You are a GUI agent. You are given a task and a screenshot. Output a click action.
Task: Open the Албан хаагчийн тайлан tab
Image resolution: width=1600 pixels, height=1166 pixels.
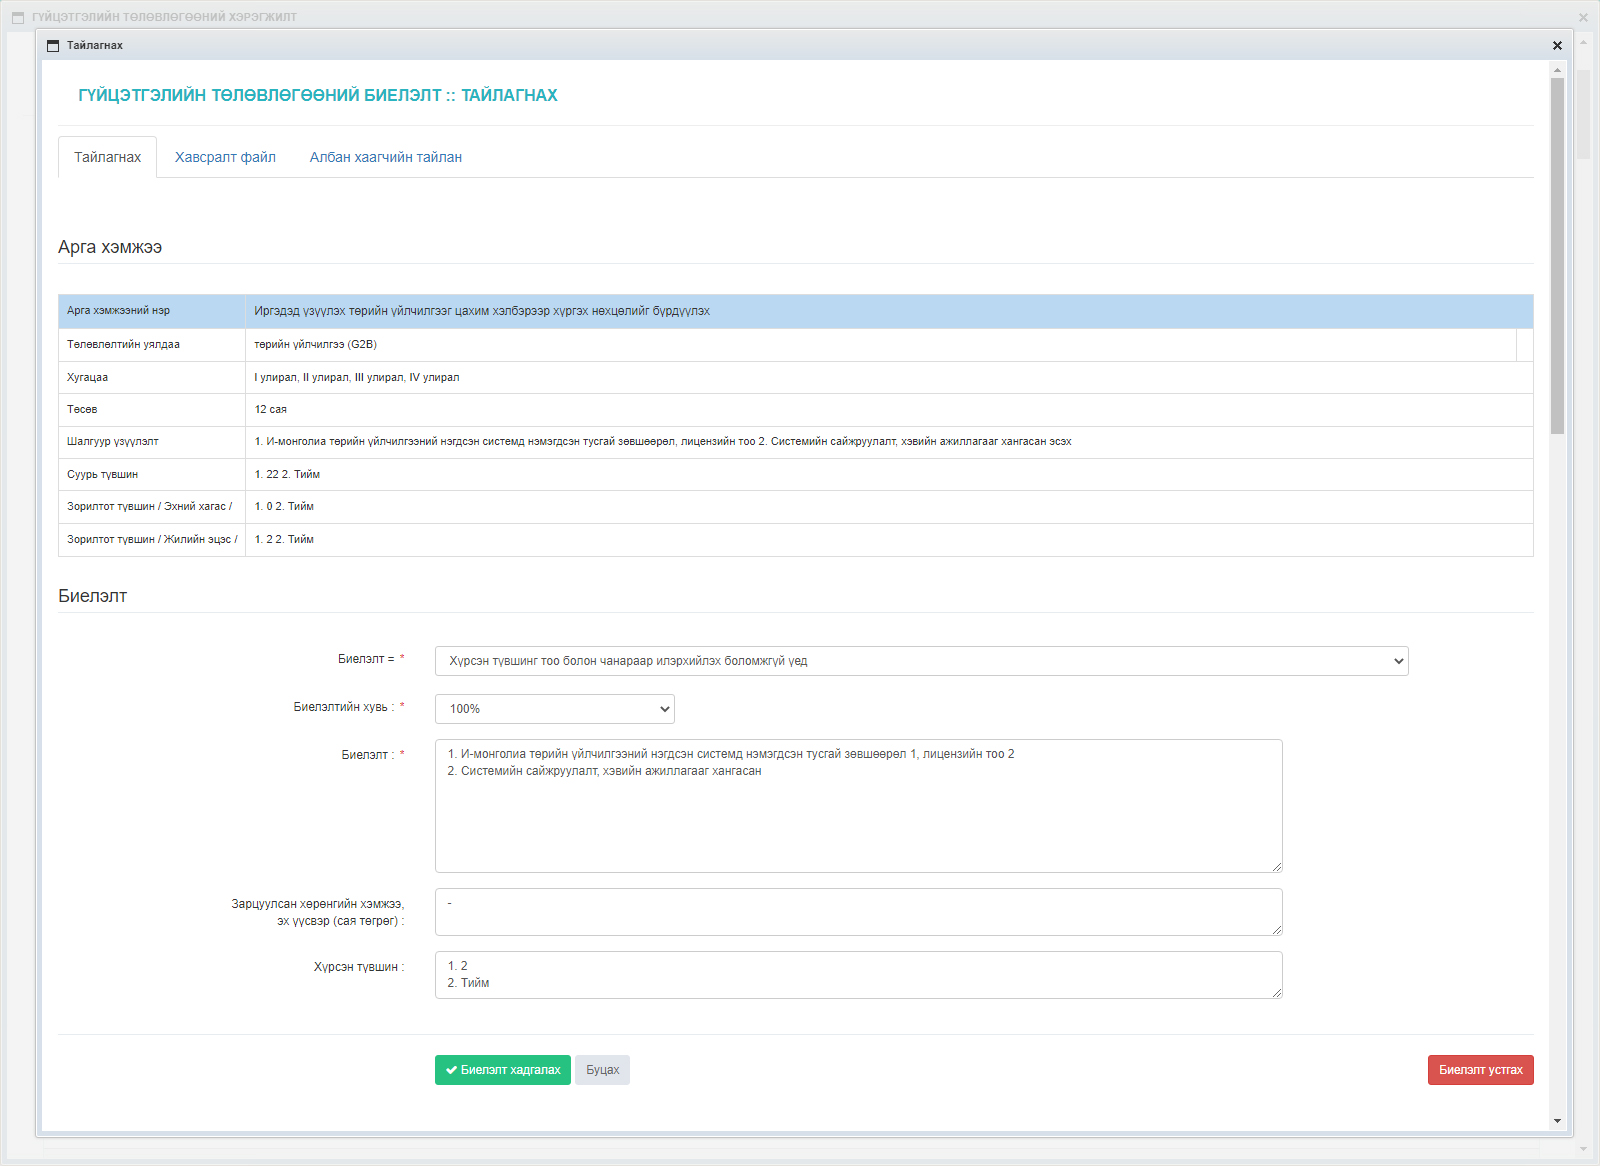click(385, 157)
